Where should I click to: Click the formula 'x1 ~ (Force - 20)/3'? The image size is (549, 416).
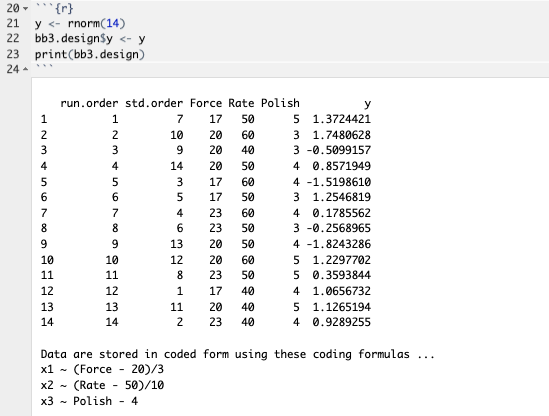pos(102,370)
